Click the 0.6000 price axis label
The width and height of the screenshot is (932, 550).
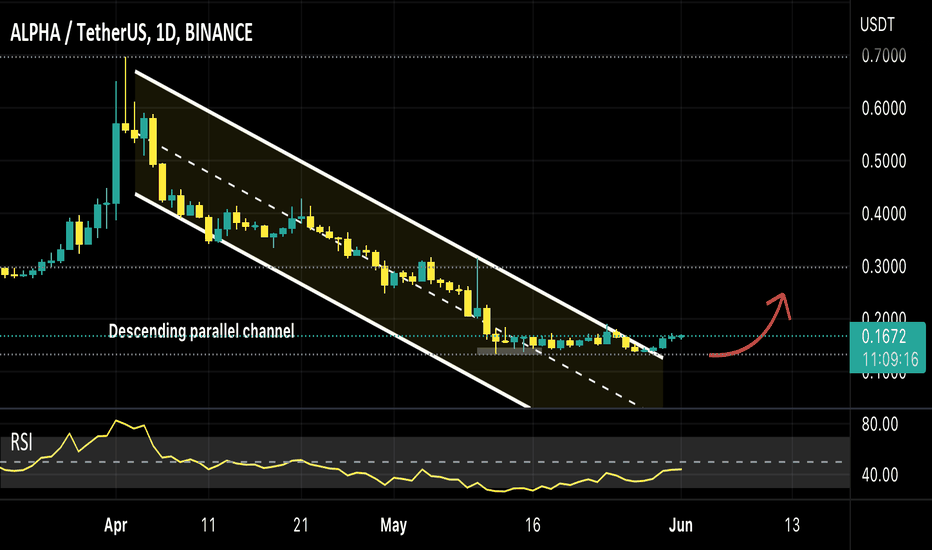tap(884, 108)
